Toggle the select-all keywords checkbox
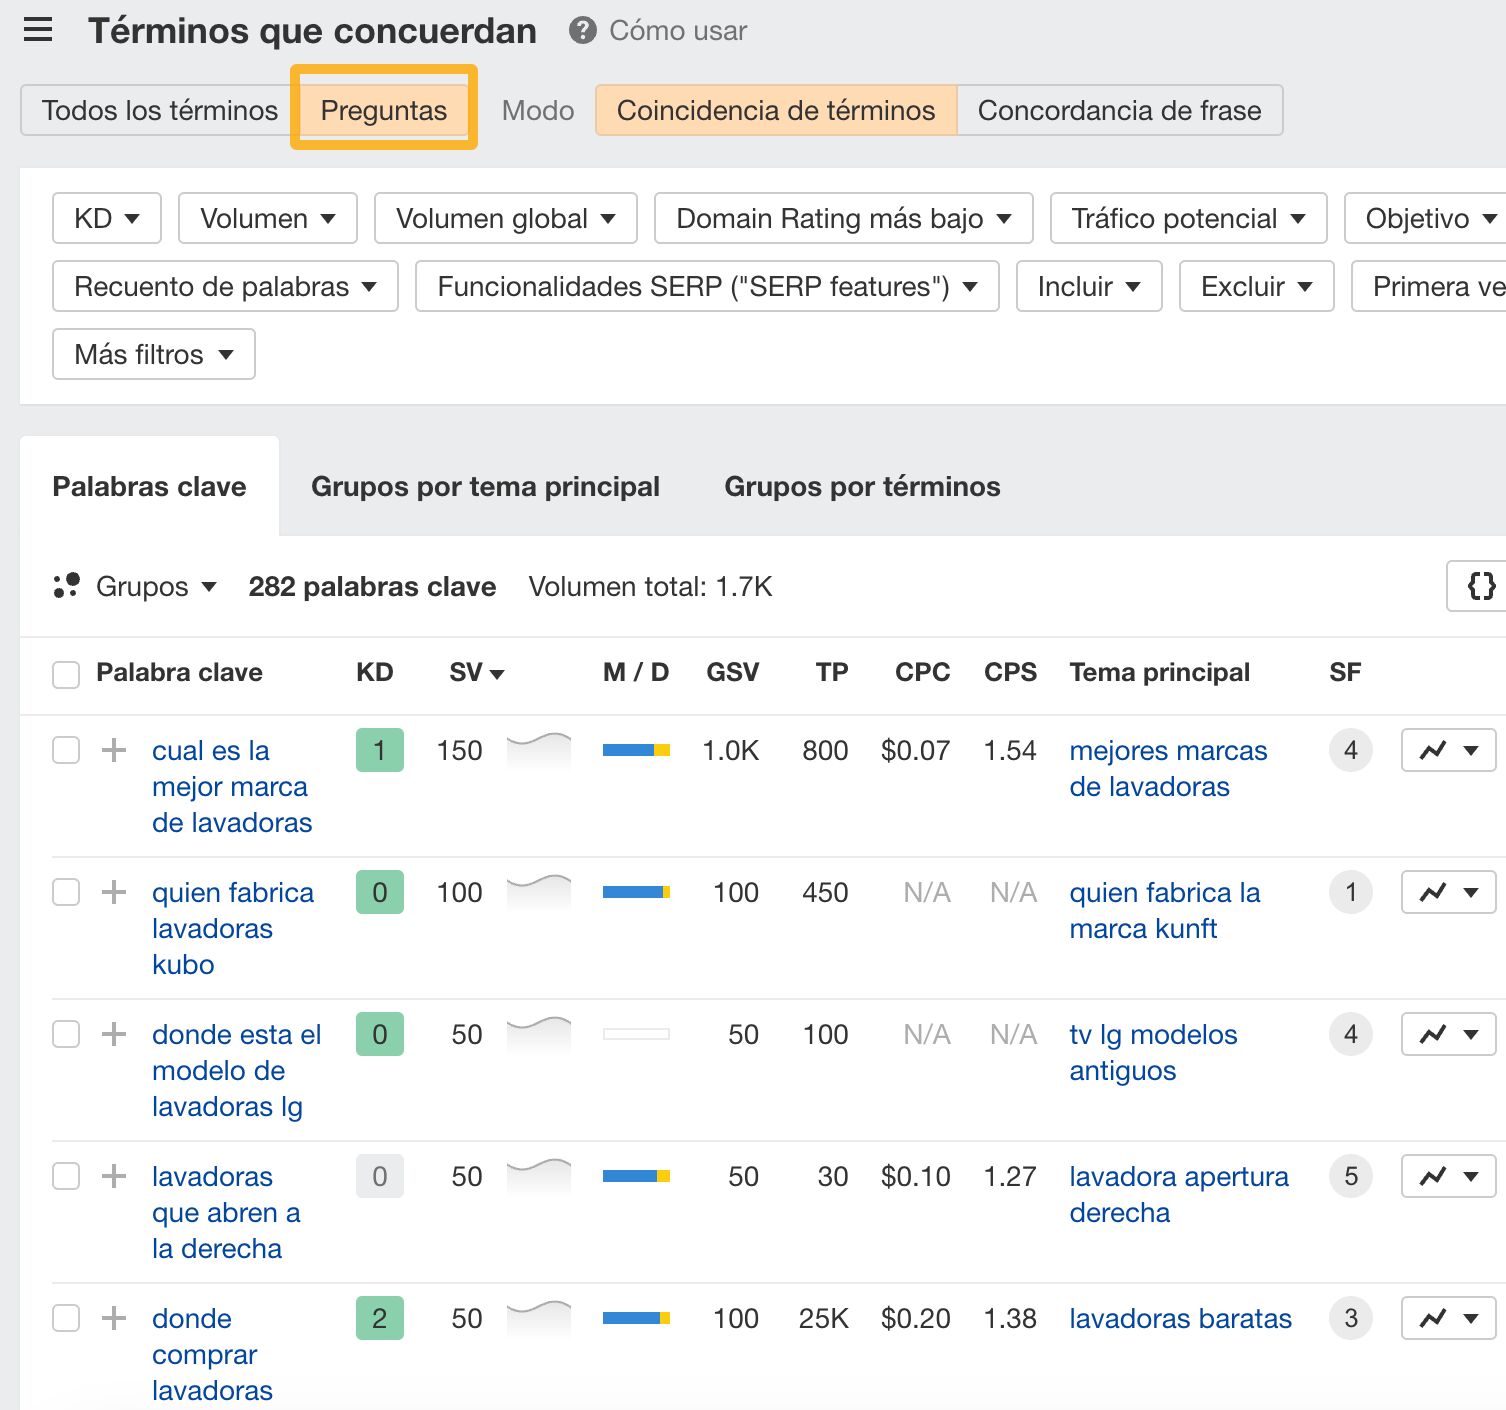The image size is (1506, 1410). click(65, 674)
